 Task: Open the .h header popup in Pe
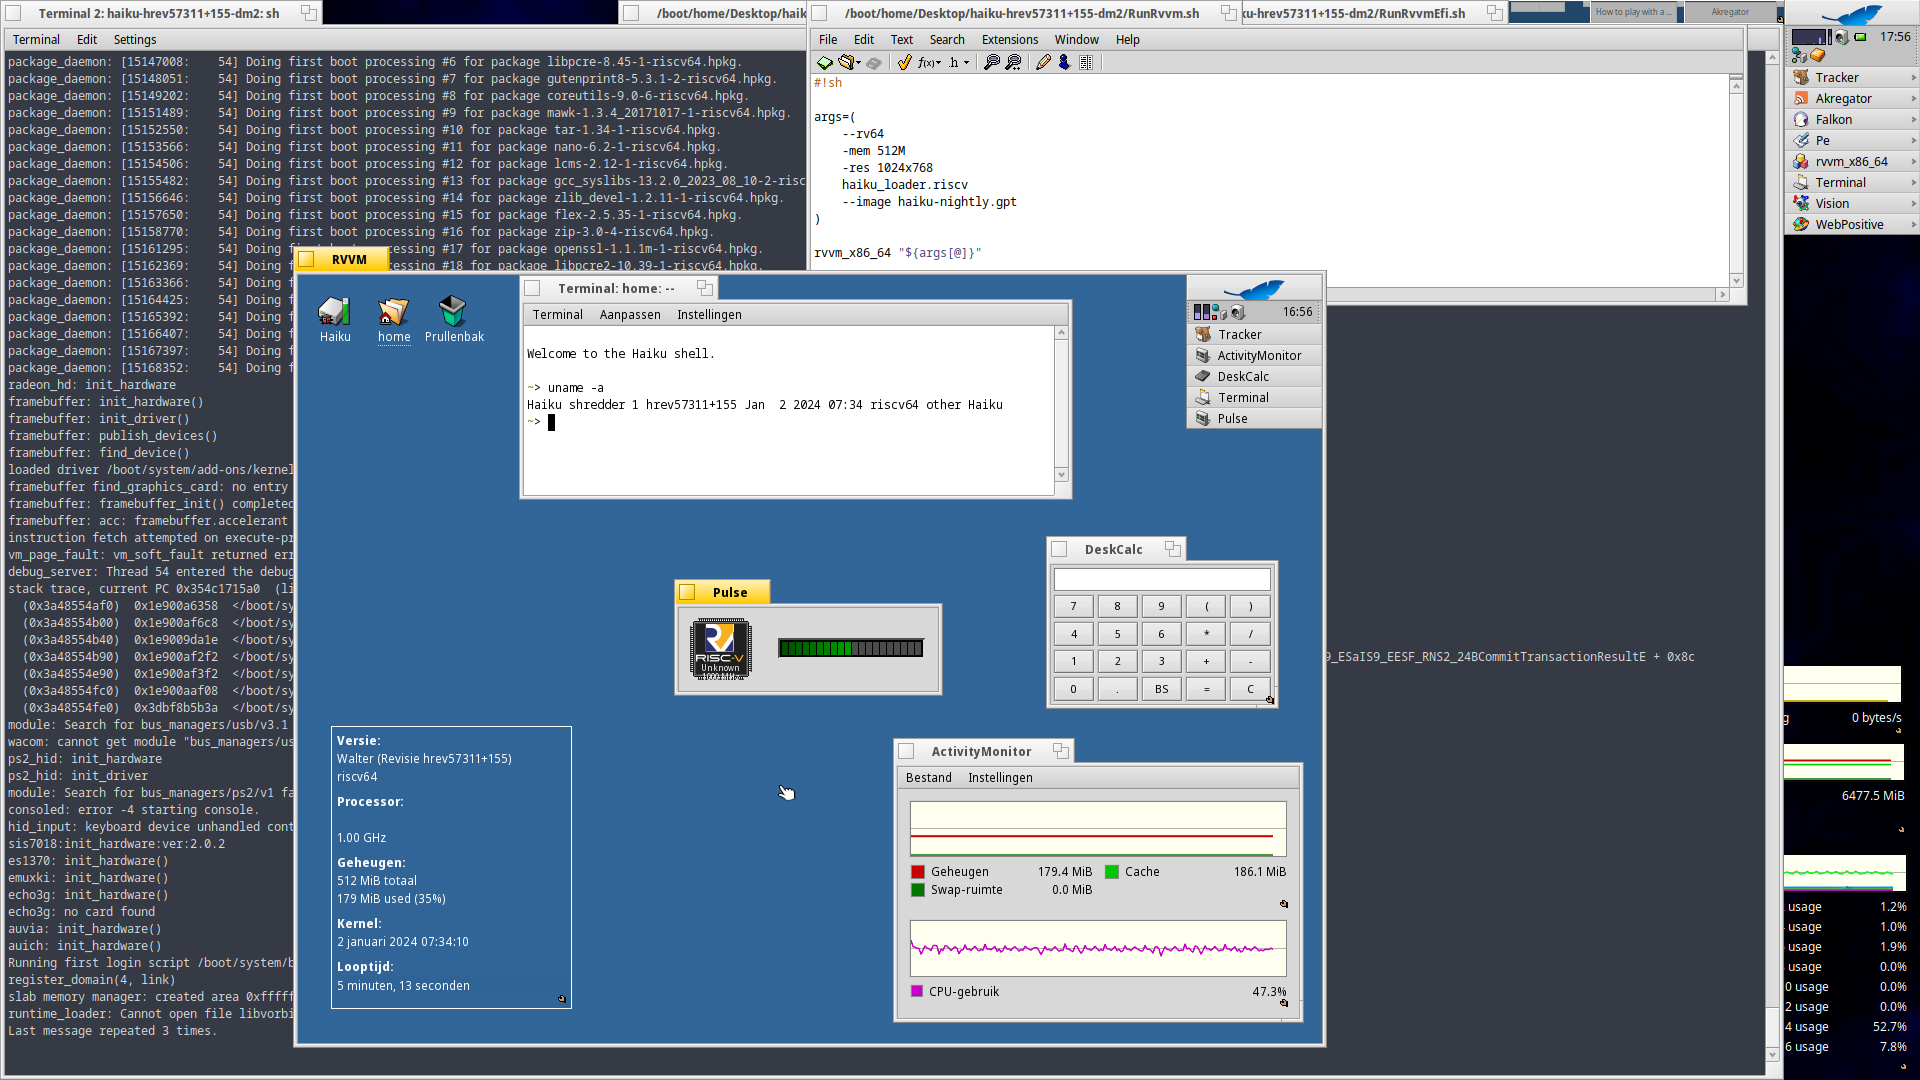pyautogui.click(x=958, y=62)
